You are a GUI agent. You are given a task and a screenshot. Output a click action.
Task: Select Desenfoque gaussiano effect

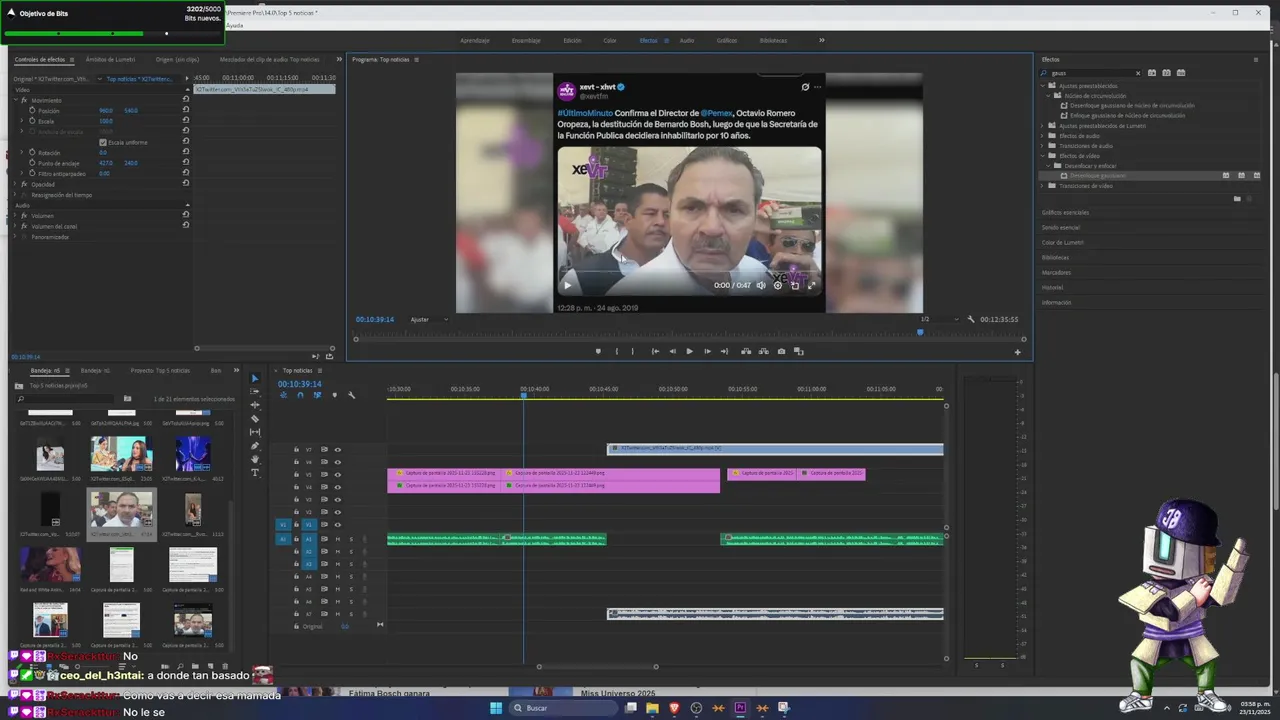point(1097,175)
